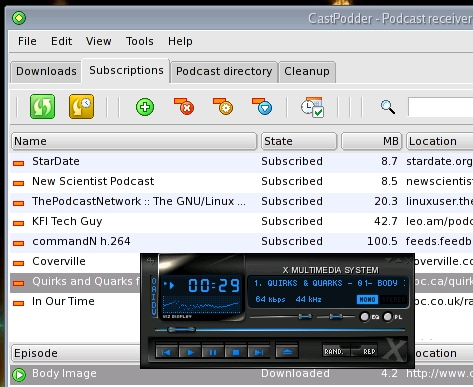Open feed properties gear icon

point(223,106)
